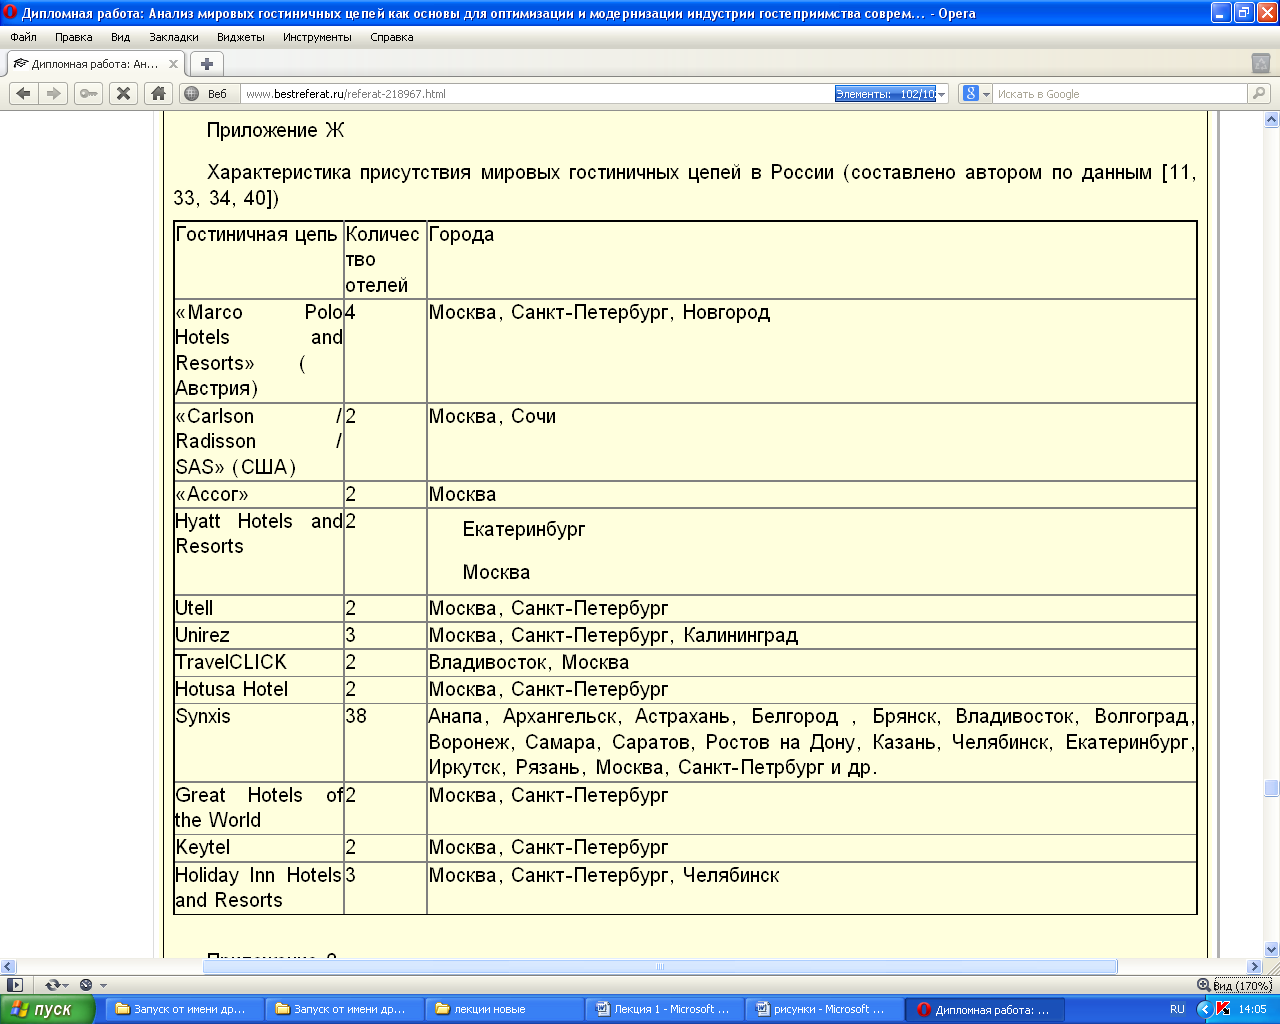The width and height of the screenshot is (1280, 1024).
Task: Open the Закладки menu
Action: (x=174, y=37)
